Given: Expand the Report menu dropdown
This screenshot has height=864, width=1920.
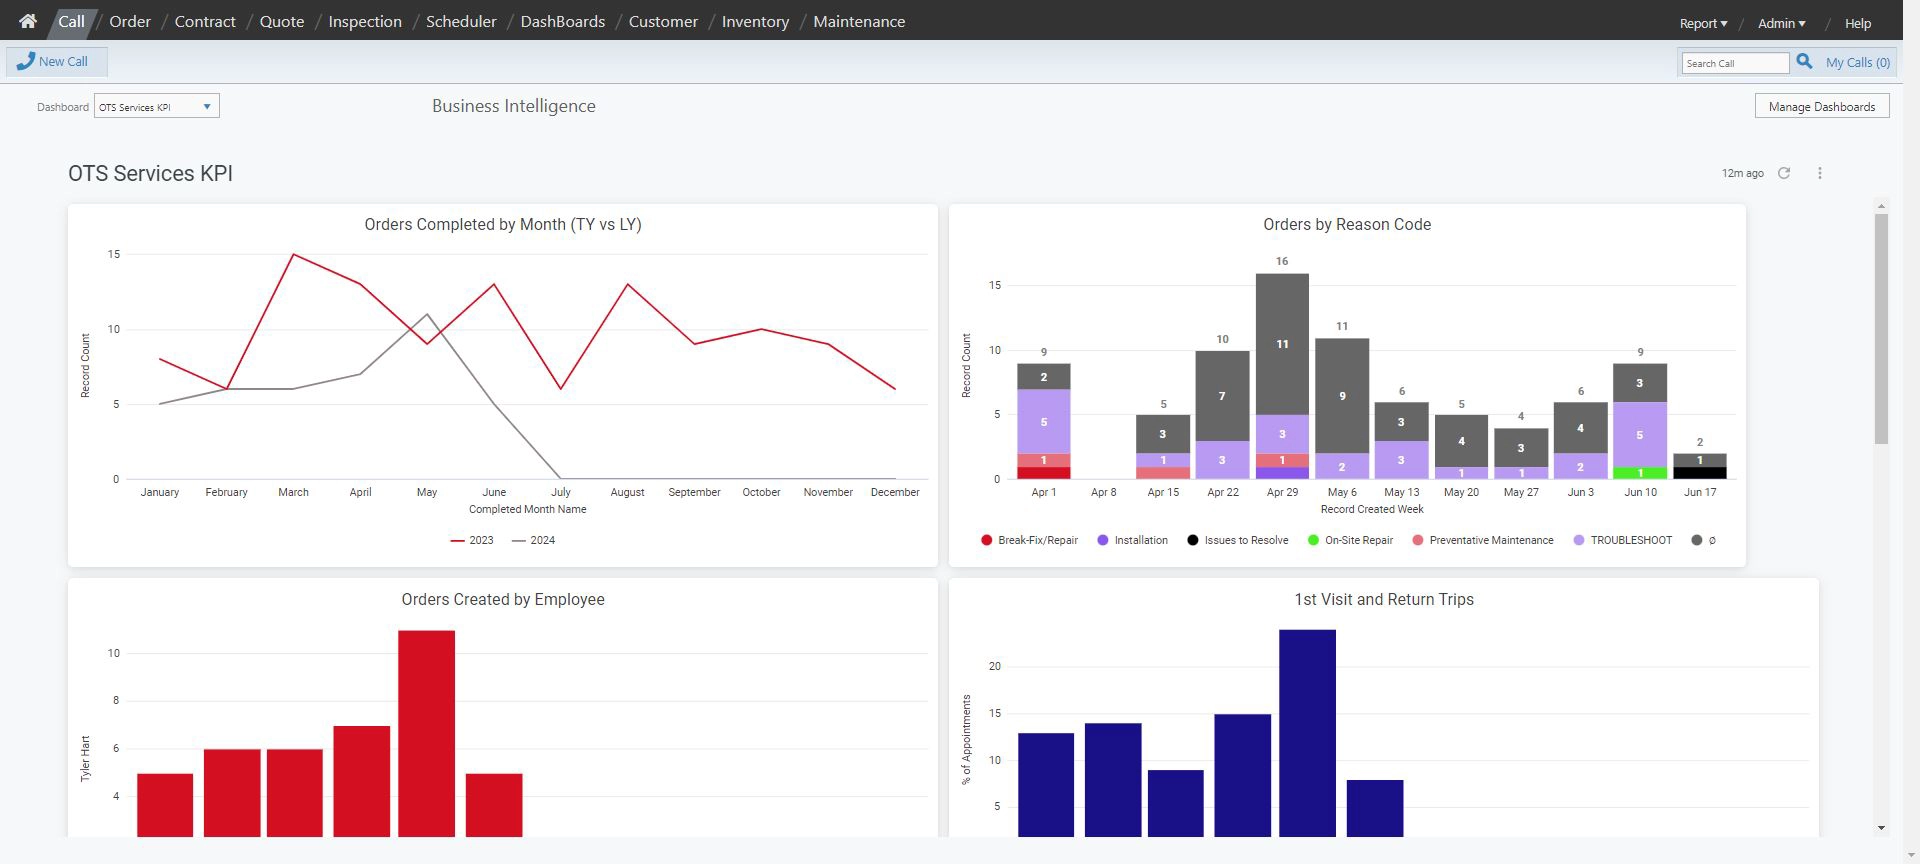Looking at the screenshot, I should tap(1703, 23).
